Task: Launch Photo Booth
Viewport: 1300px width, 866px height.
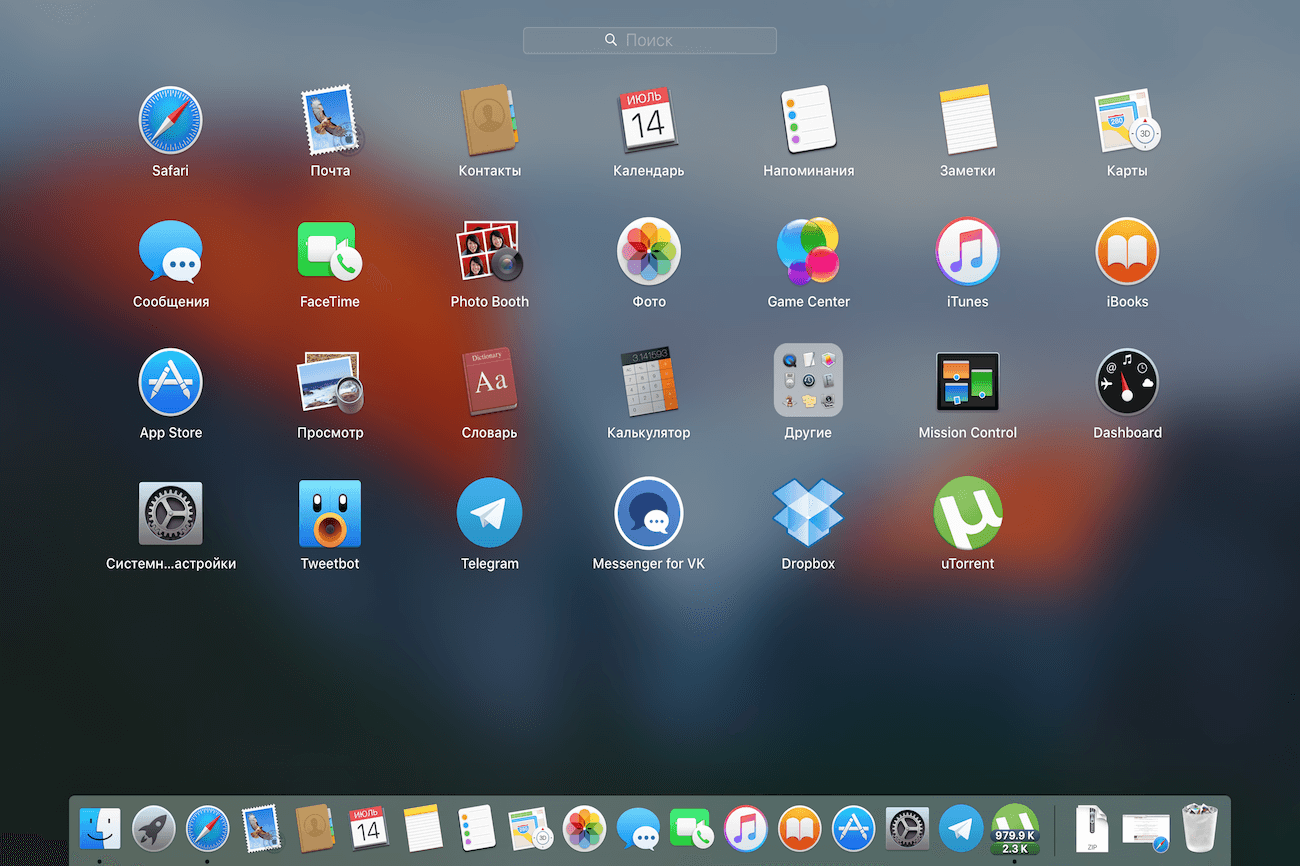Action: (x=490, y=251)
